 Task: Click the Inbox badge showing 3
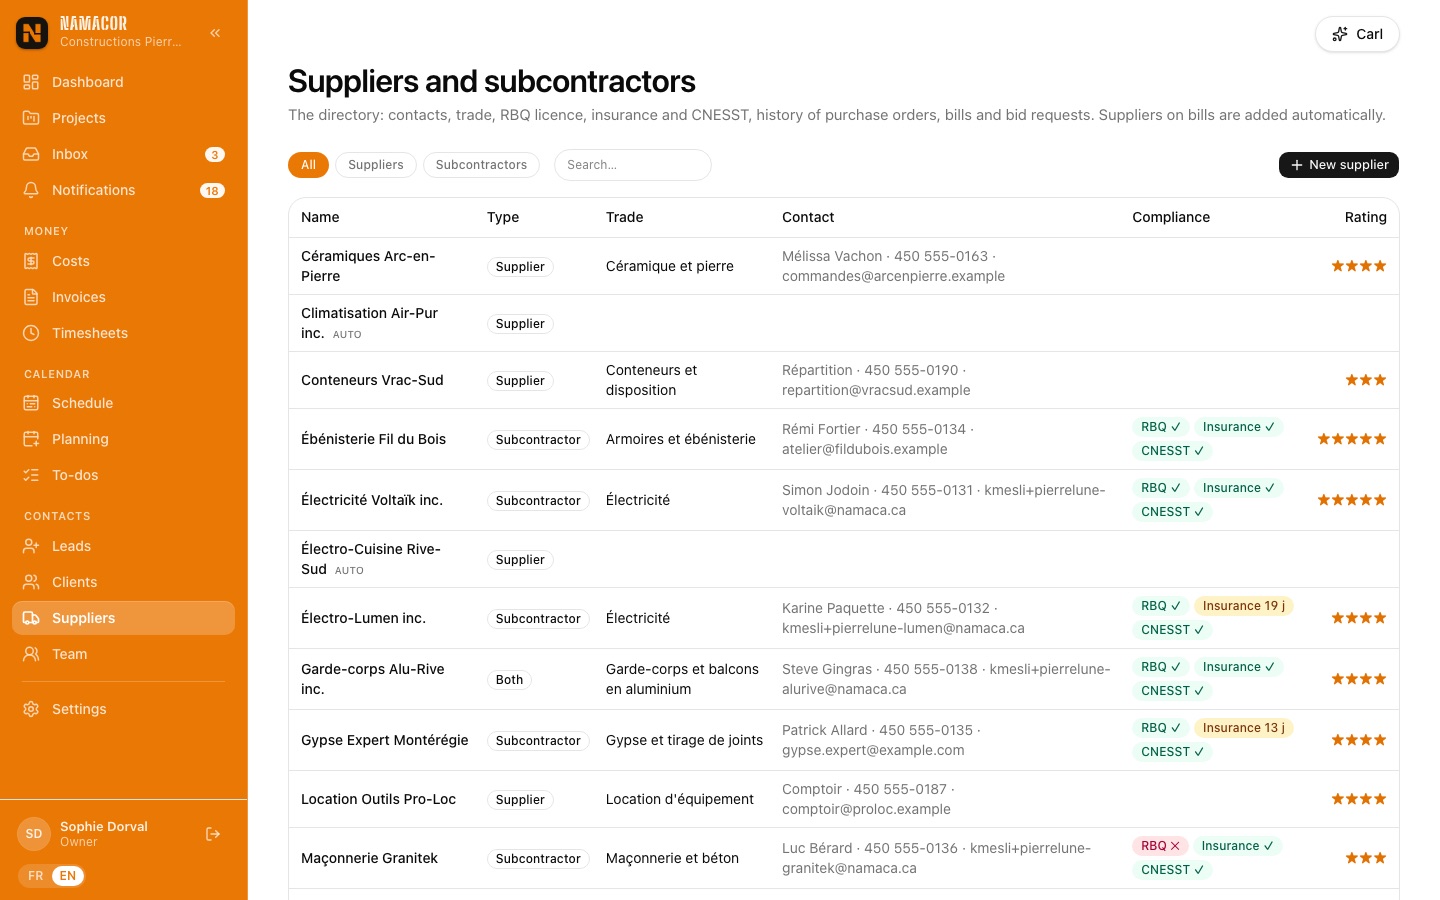tap(215, 154)
